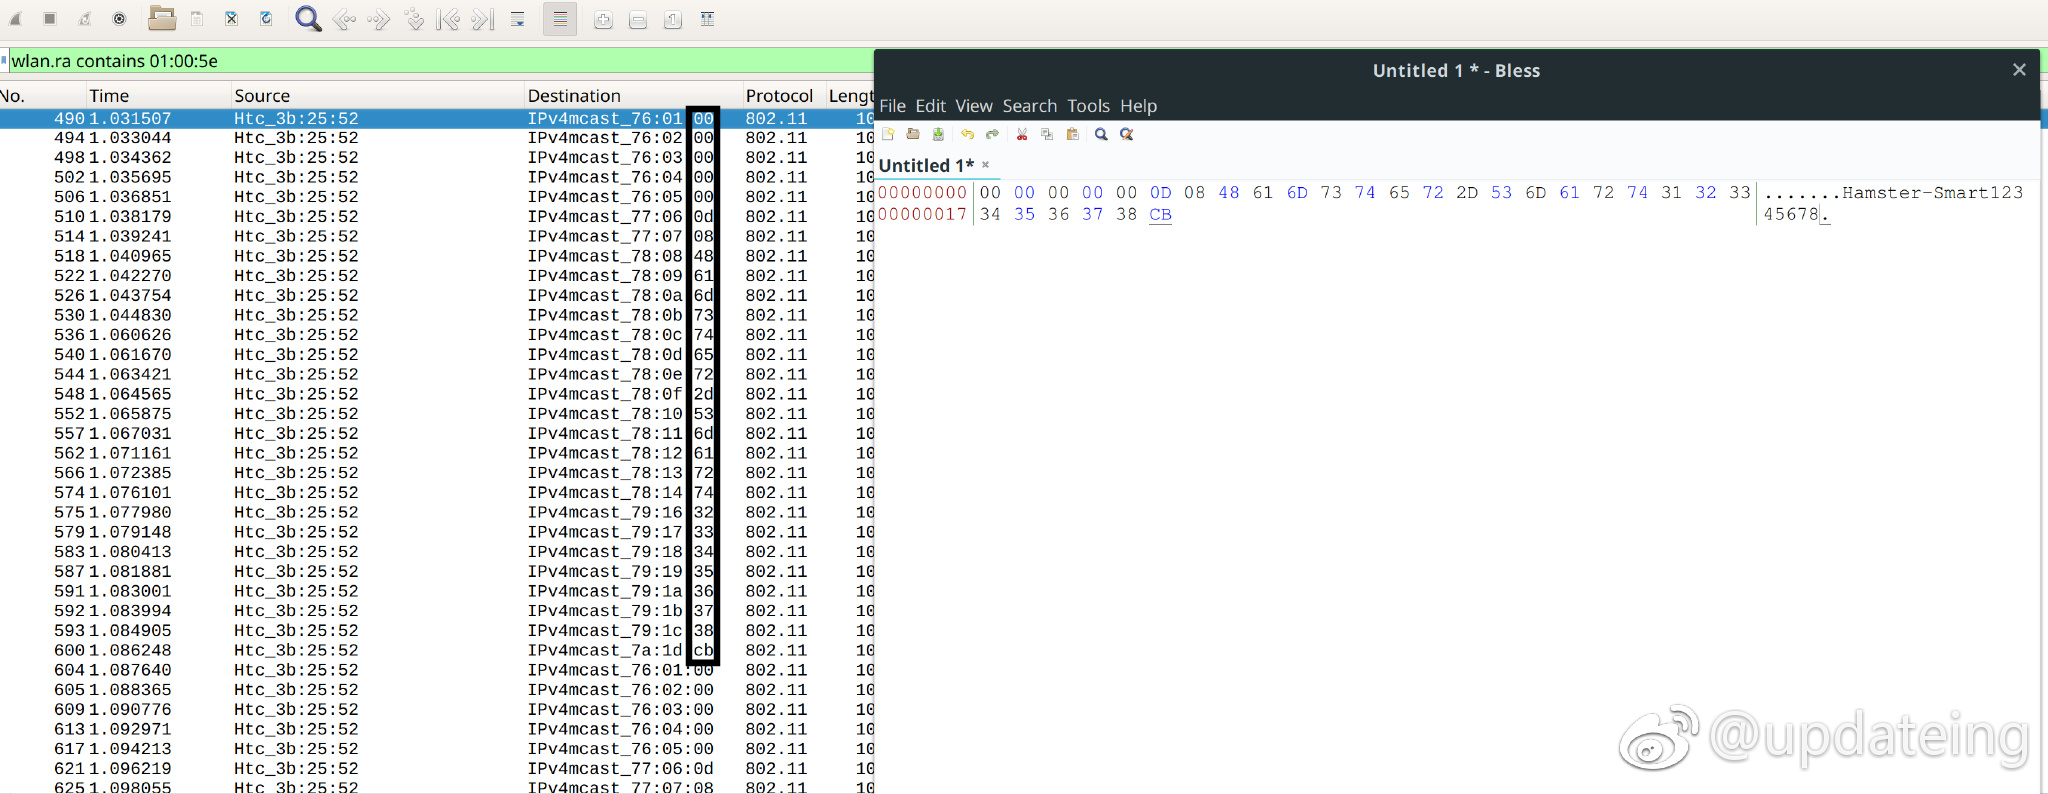Image resolution: width=2048 pixels, height=794 pixels.
Task: Click in the wlan.ra display filter field
Action: [x=400, y=61]
